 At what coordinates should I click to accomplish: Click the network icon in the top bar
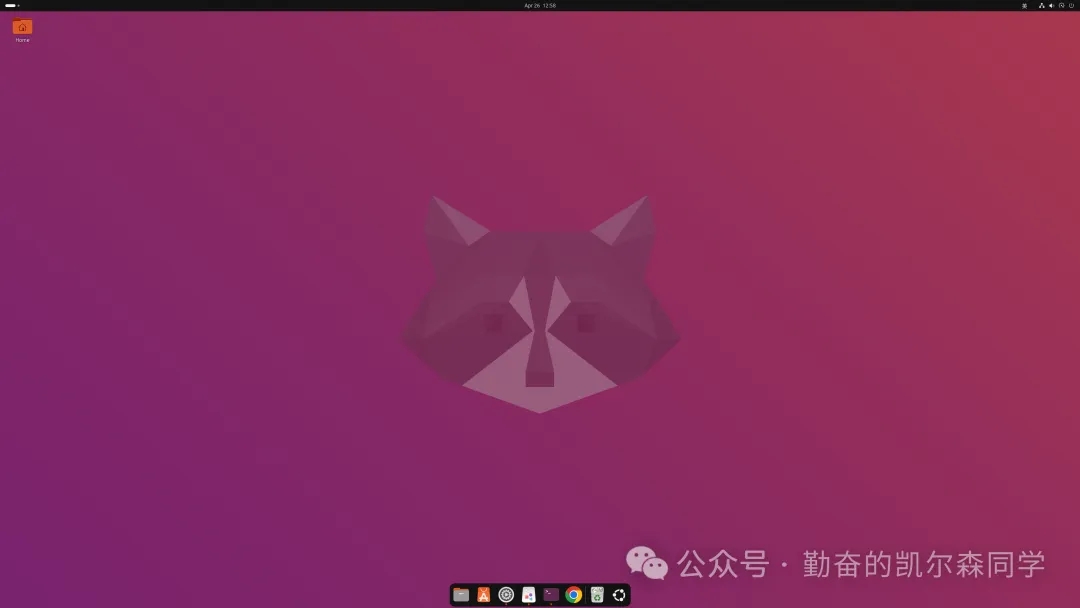pos(1042,5)
